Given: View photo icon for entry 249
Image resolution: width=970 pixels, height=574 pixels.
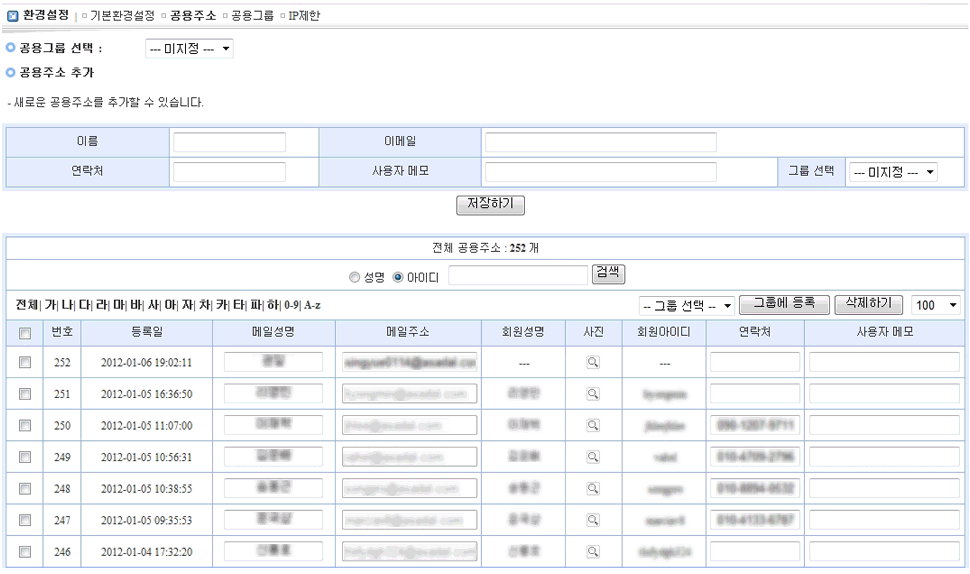Looking at the screenshot, I should point(592,457).
